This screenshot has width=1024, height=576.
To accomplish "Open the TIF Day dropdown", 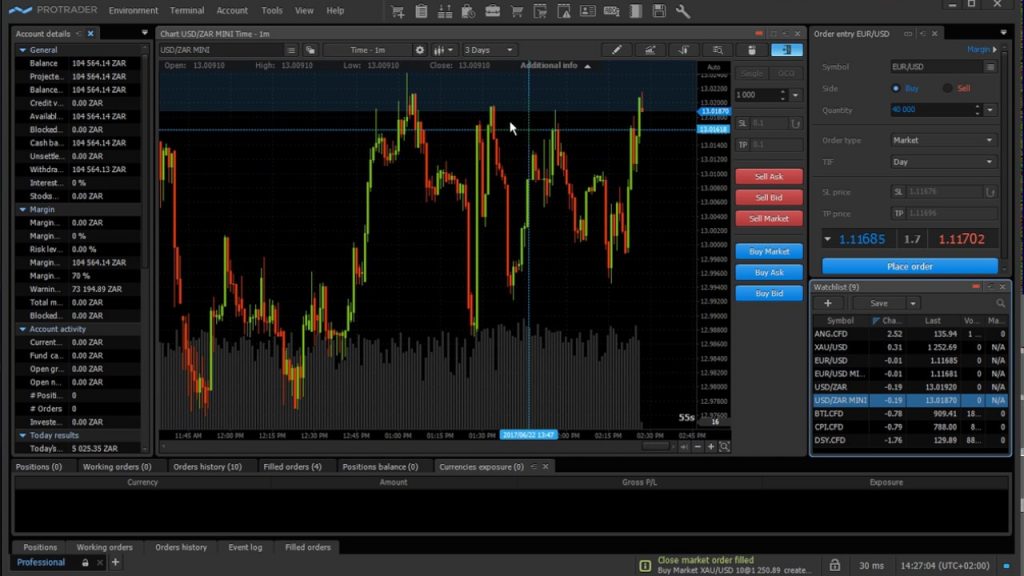I will click(x=943, y=161).
